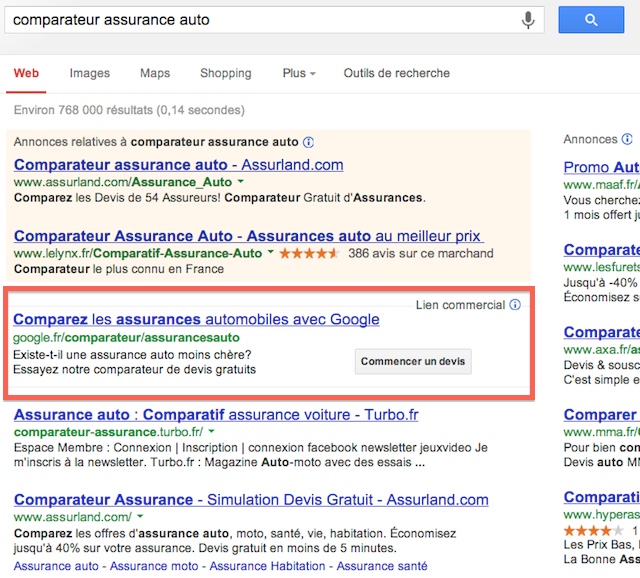Screen dimensions: 640x578
Task: Open 'Comparez les assurances automobiles avec Google'
Action: point(196,319)
